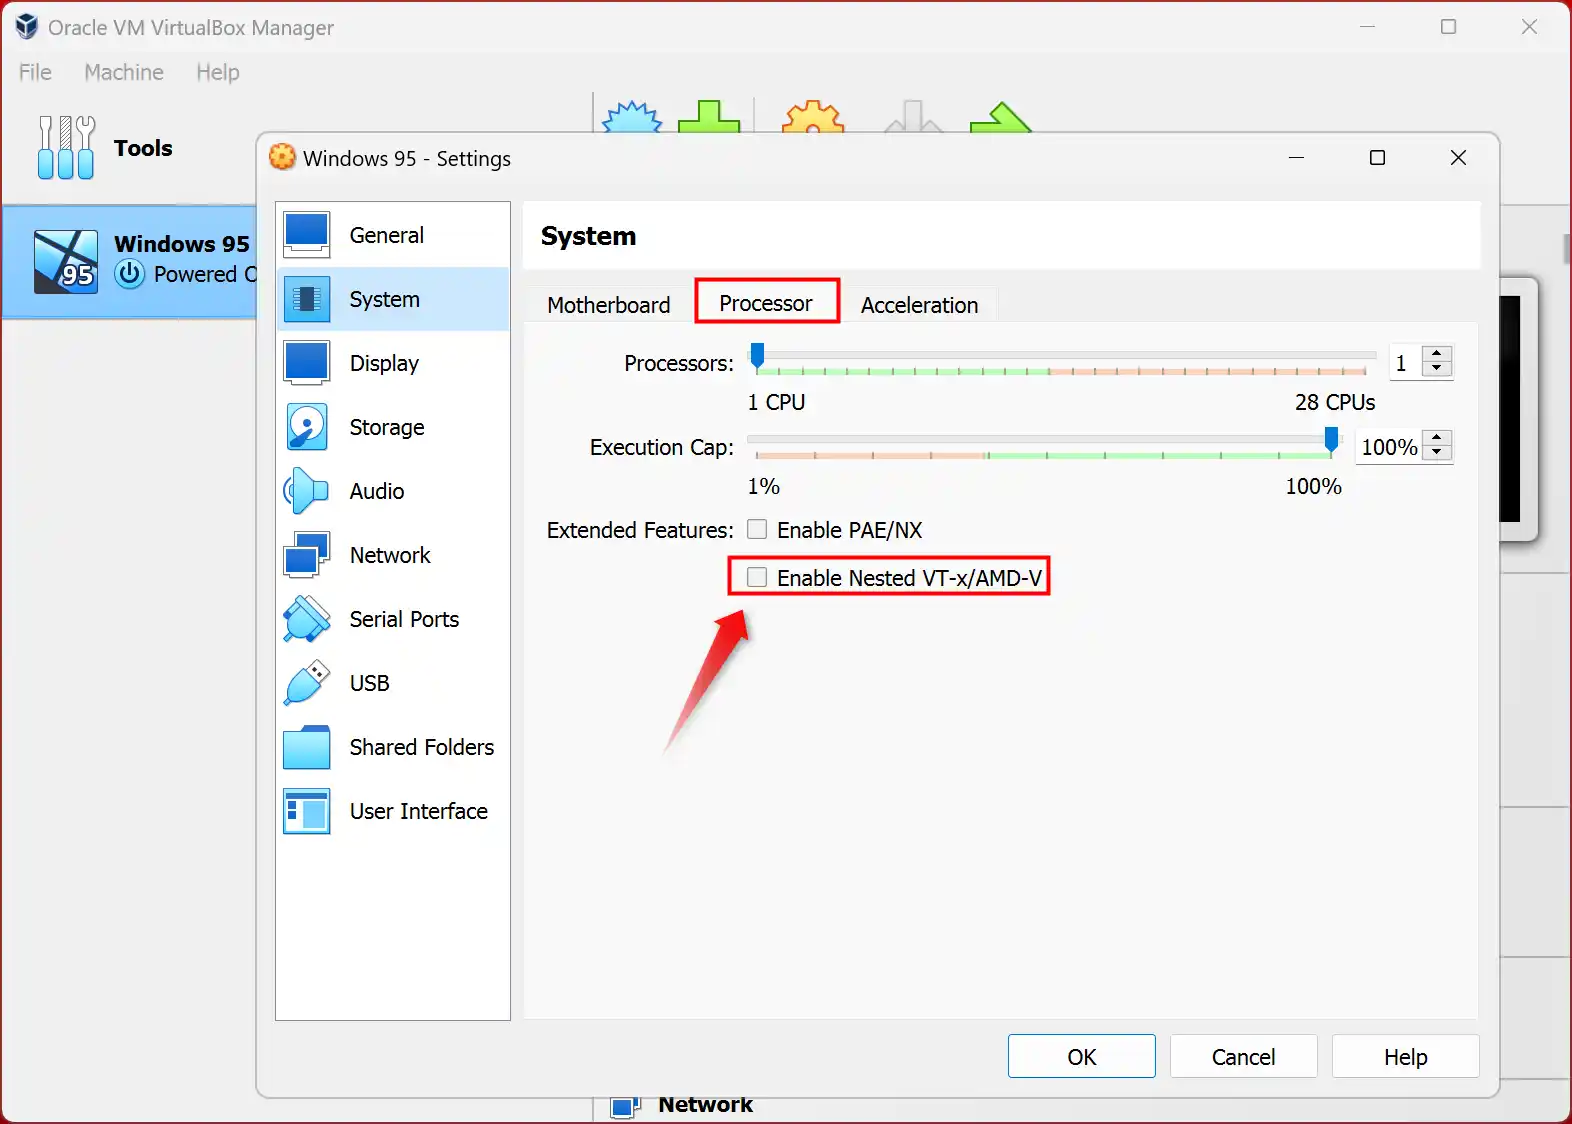Click the Processors slider handle

(757, 356)
